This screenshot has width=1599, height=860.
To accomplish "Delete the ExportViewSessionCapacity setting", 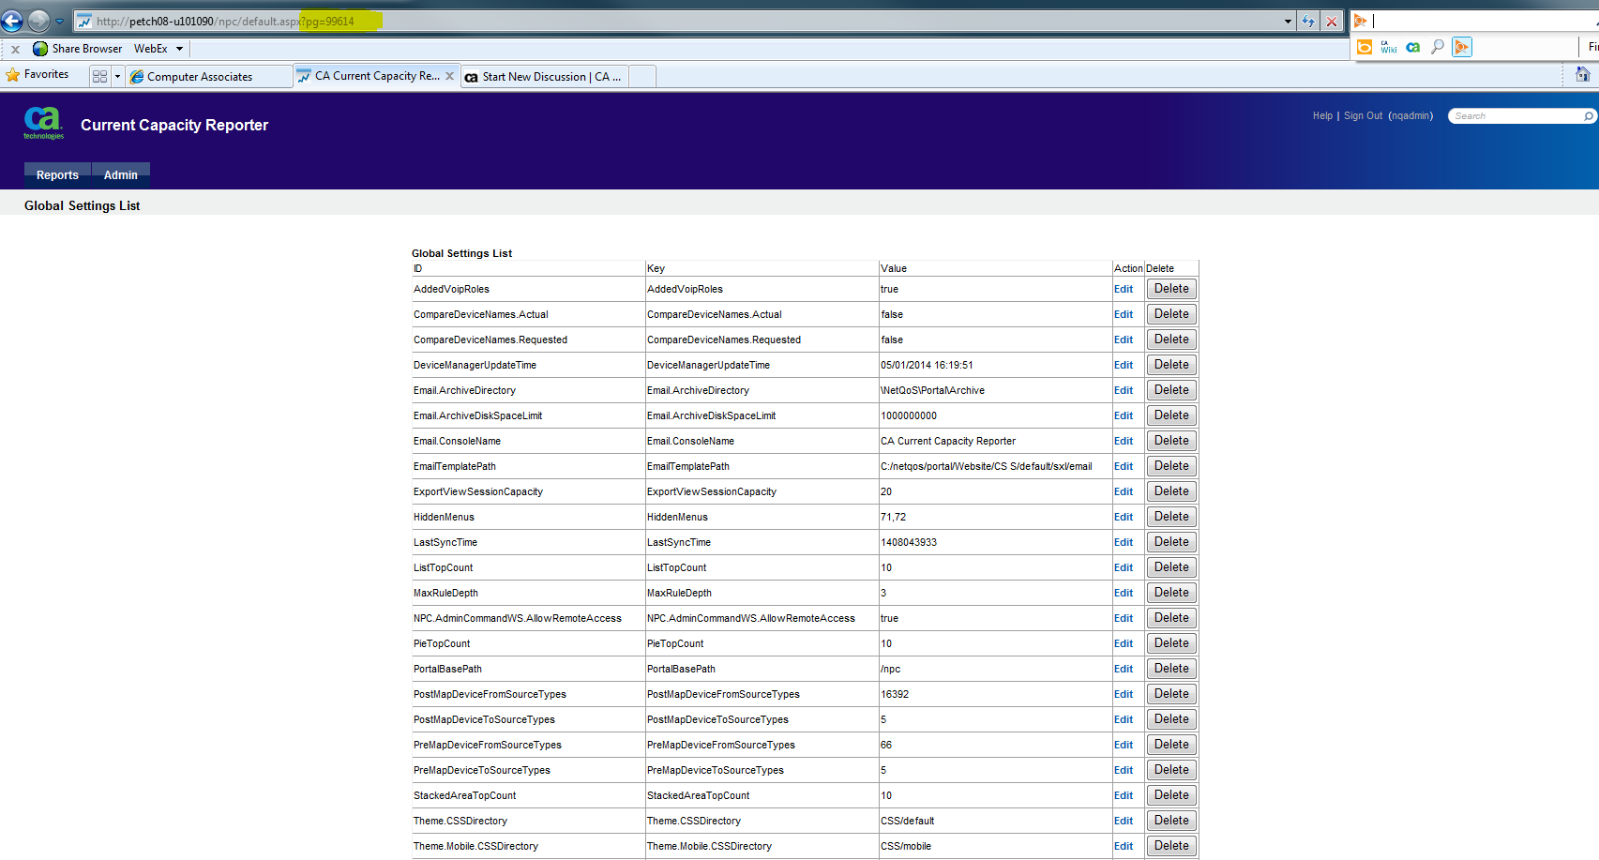I will pyautogui.click(x=1171, y=491).
